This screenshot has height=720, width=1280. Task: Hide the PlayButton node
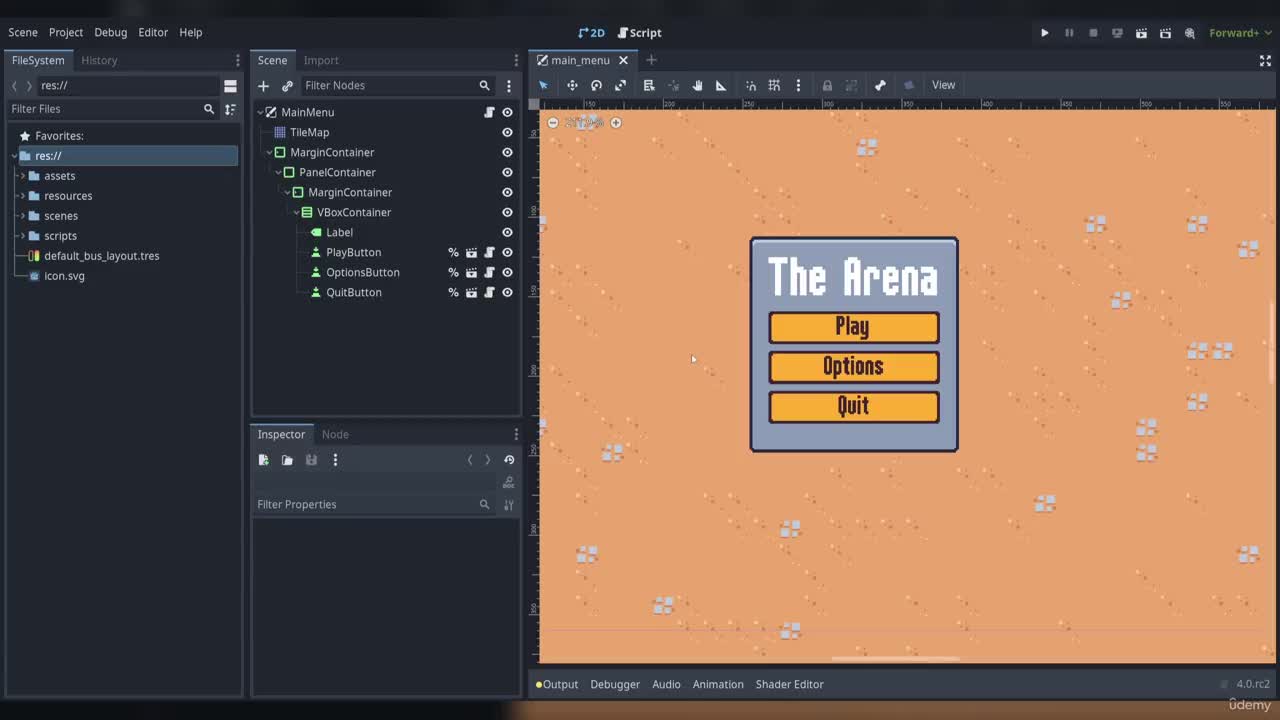tap(507, 252)
